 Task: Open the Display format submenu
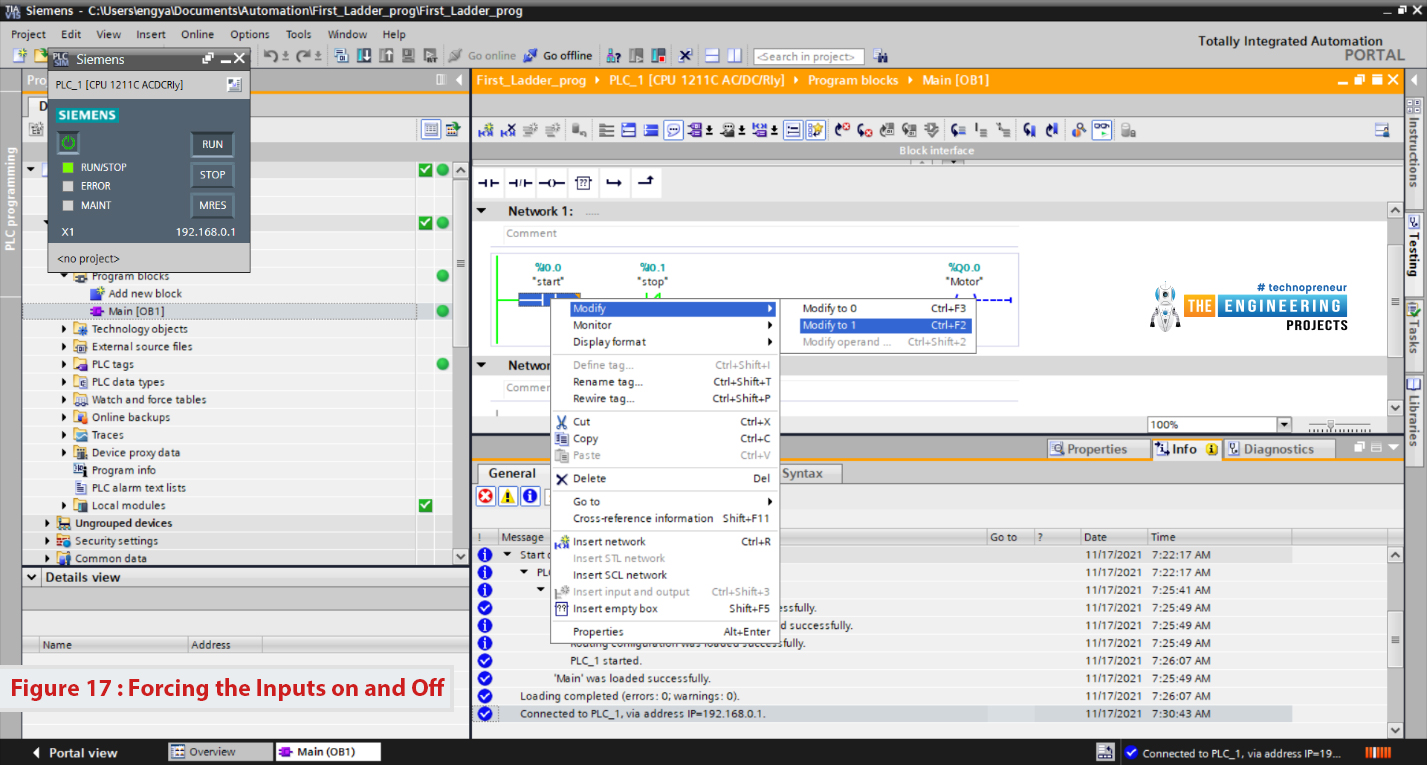(665, 342)
